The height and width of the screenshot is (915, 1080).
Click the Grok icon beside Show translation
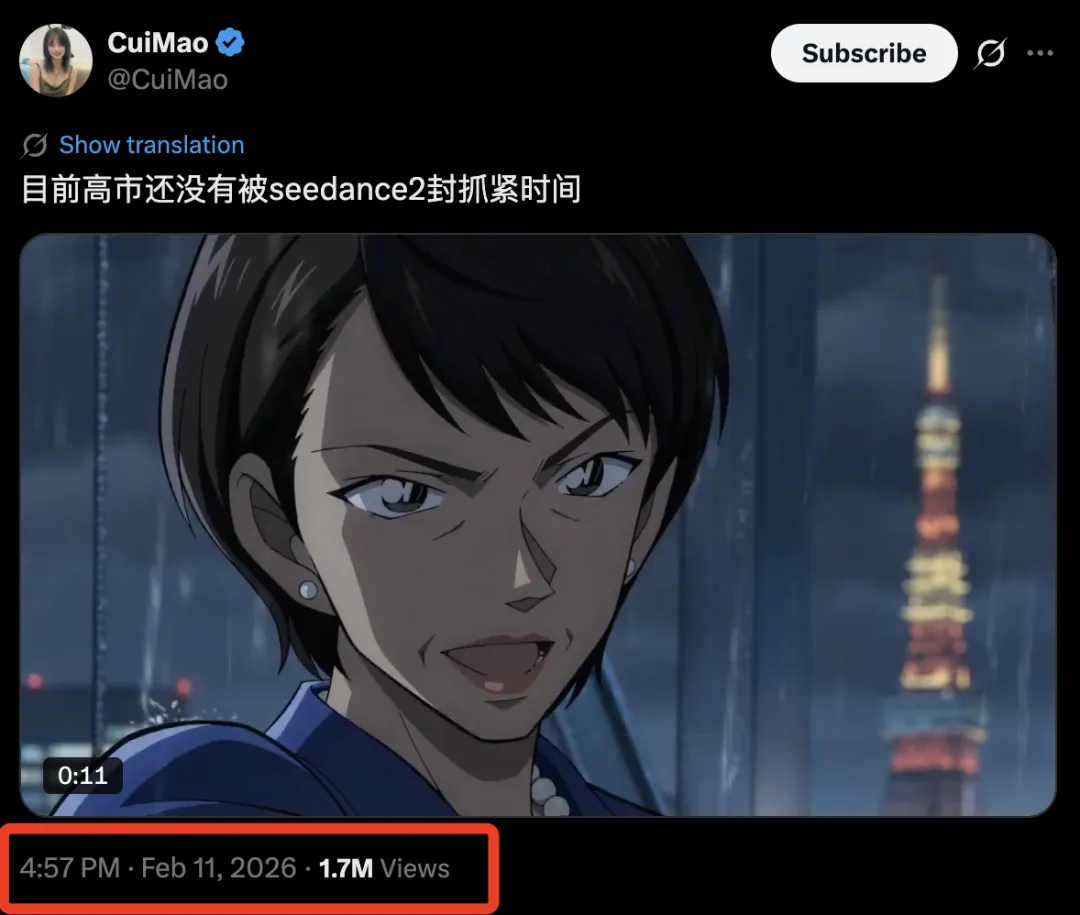(34, 145)
